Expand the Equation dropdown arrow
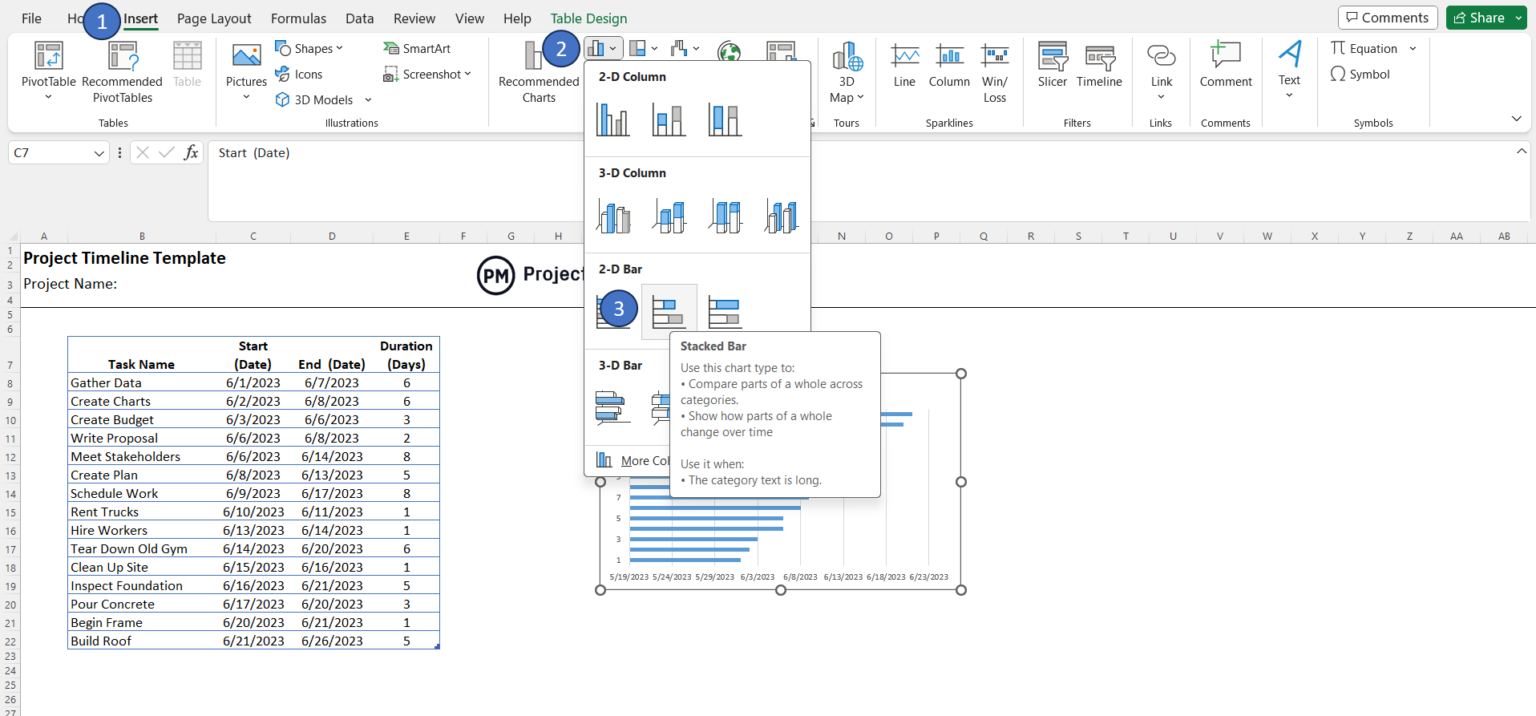The height and width of the screenshot is (716, 1536). point(1411,47)
